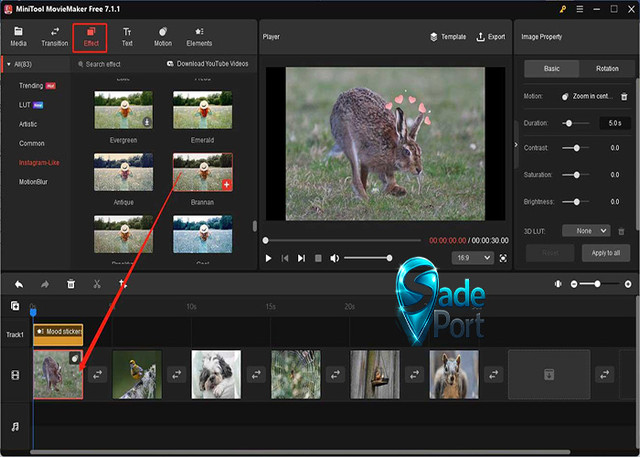Click the 5.0 s duration field
The image size is (640, 457).
tap(615, 123)
